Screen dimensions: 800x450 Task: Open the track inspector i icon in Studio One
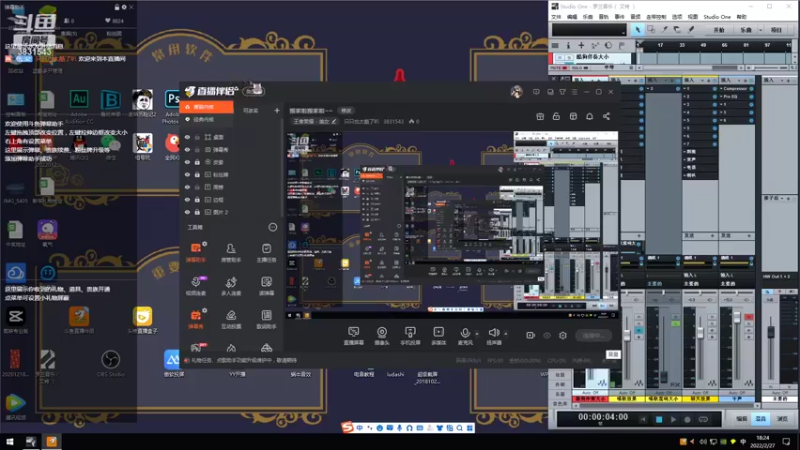tap(568, 45)
